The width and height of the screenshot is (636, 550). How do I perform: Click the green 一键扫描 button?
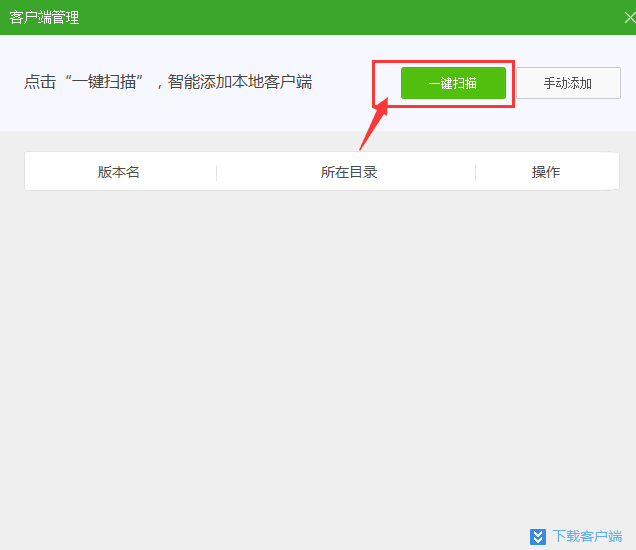click(453, 83)
